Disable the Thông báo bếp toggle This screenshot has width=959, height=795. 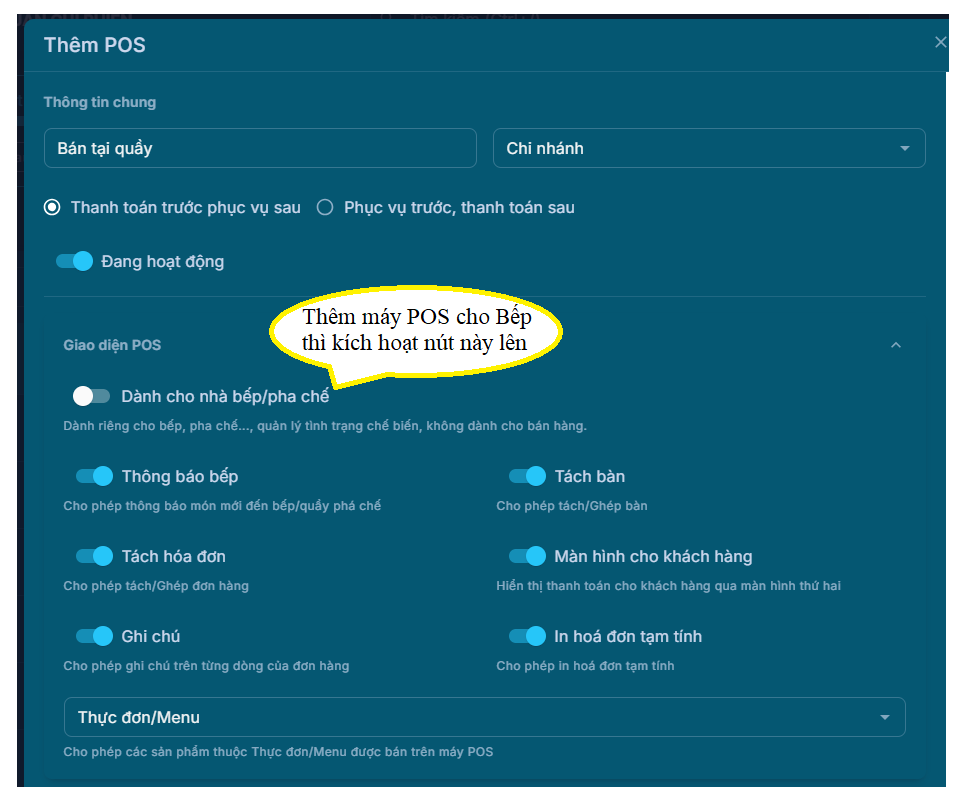click(x=95, y=476)
